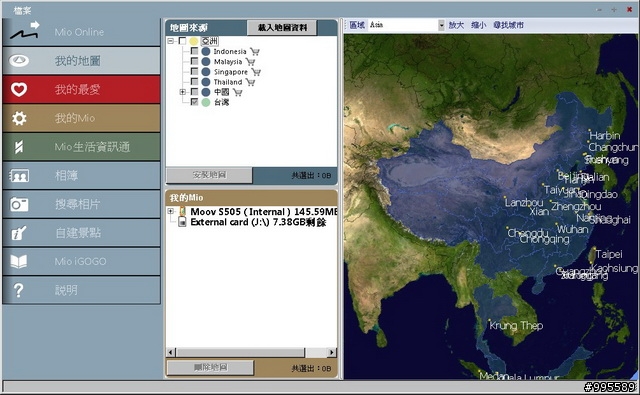Click Taipei on the map
Viewport: 640px width, 395px height.
point(609,254)
